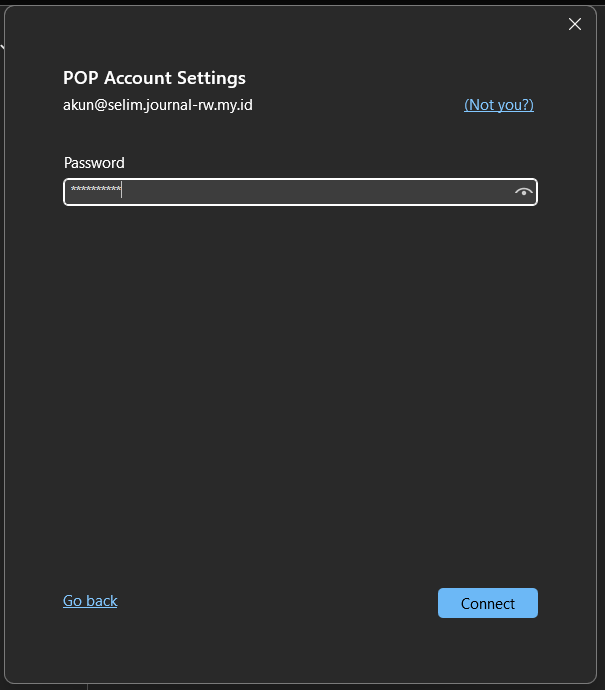Show the password with the eye icon
Viewport: 605px width, 690px height.
(x=523, y=192)
